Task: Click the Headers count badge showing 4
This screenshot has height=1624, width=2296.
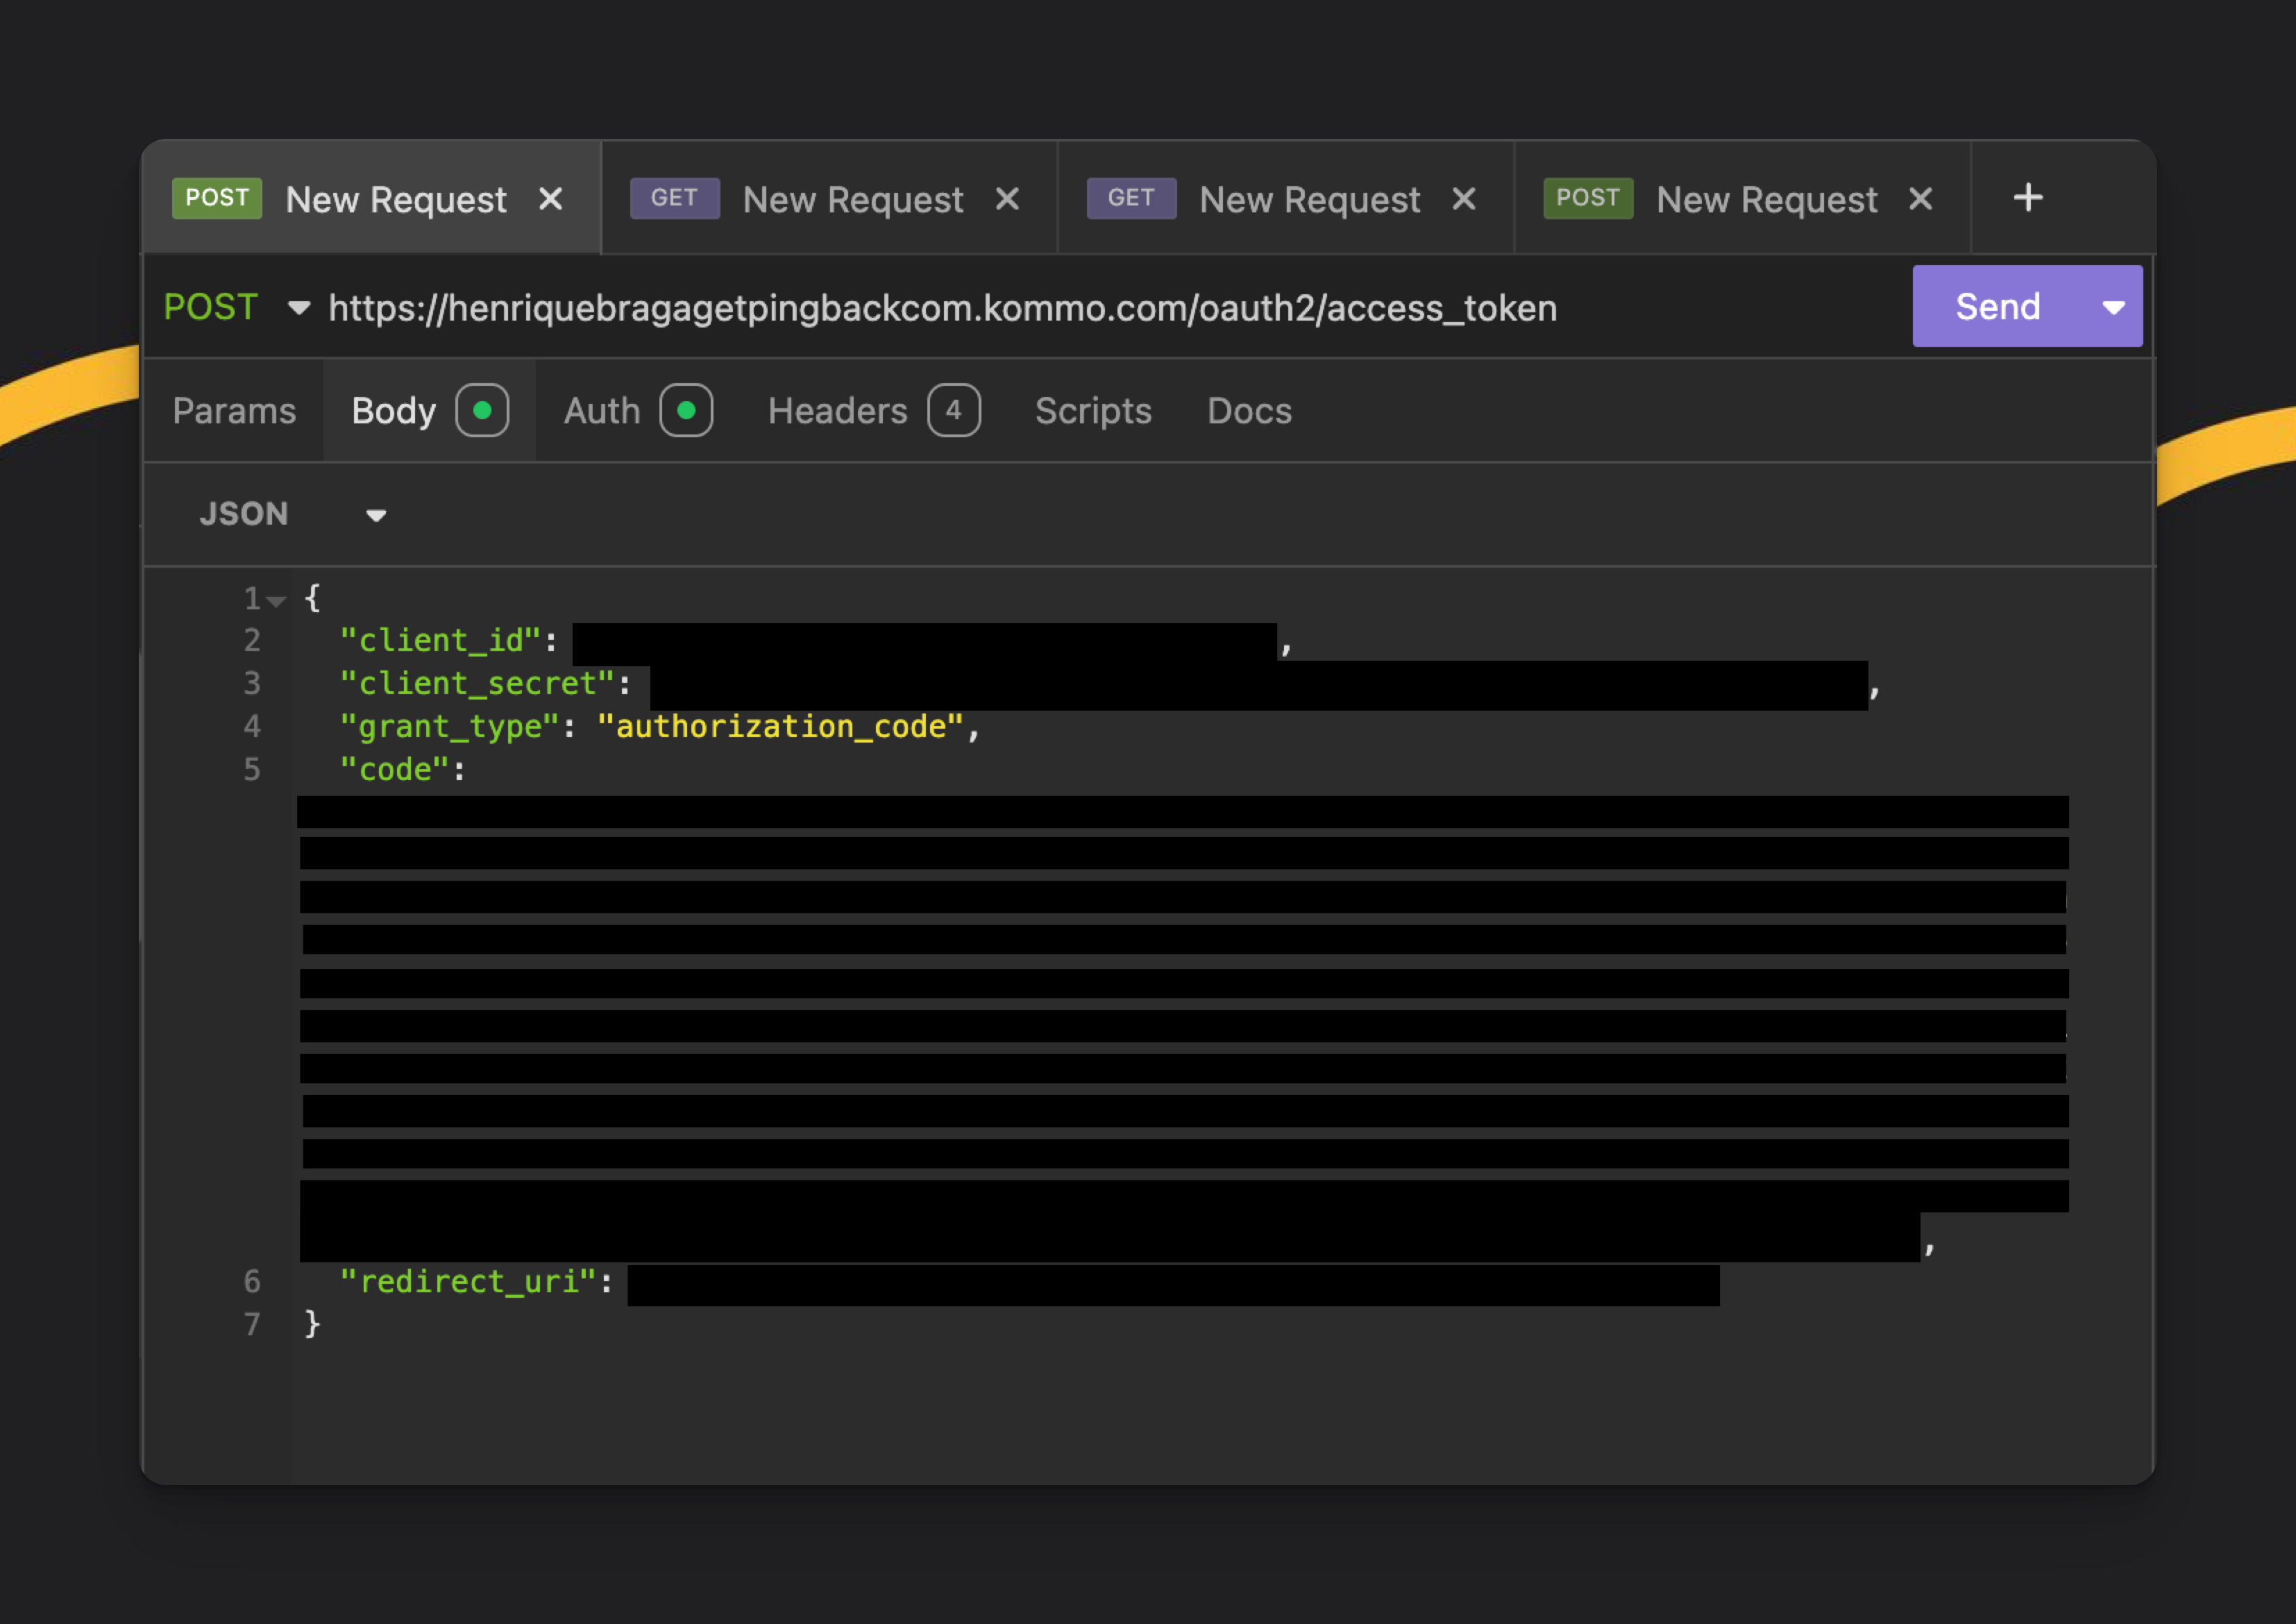Action: pyautogui.click(x=953, y=410)
